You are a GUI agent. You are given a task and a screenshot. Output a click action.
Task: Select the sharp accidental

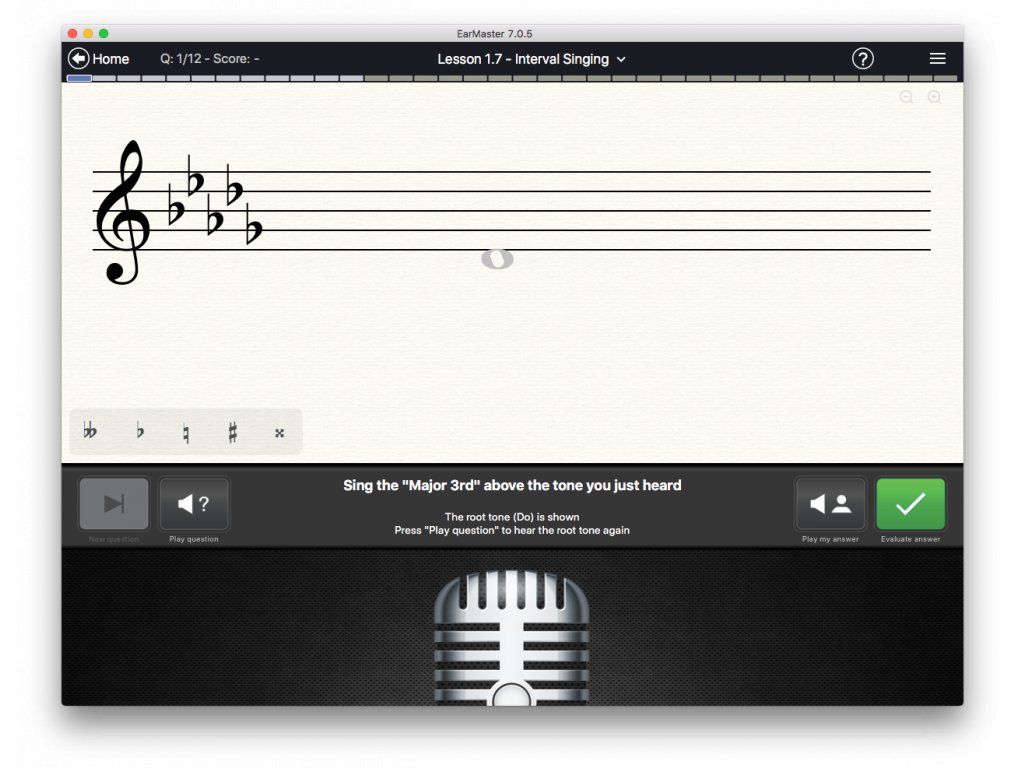(232, 432)
